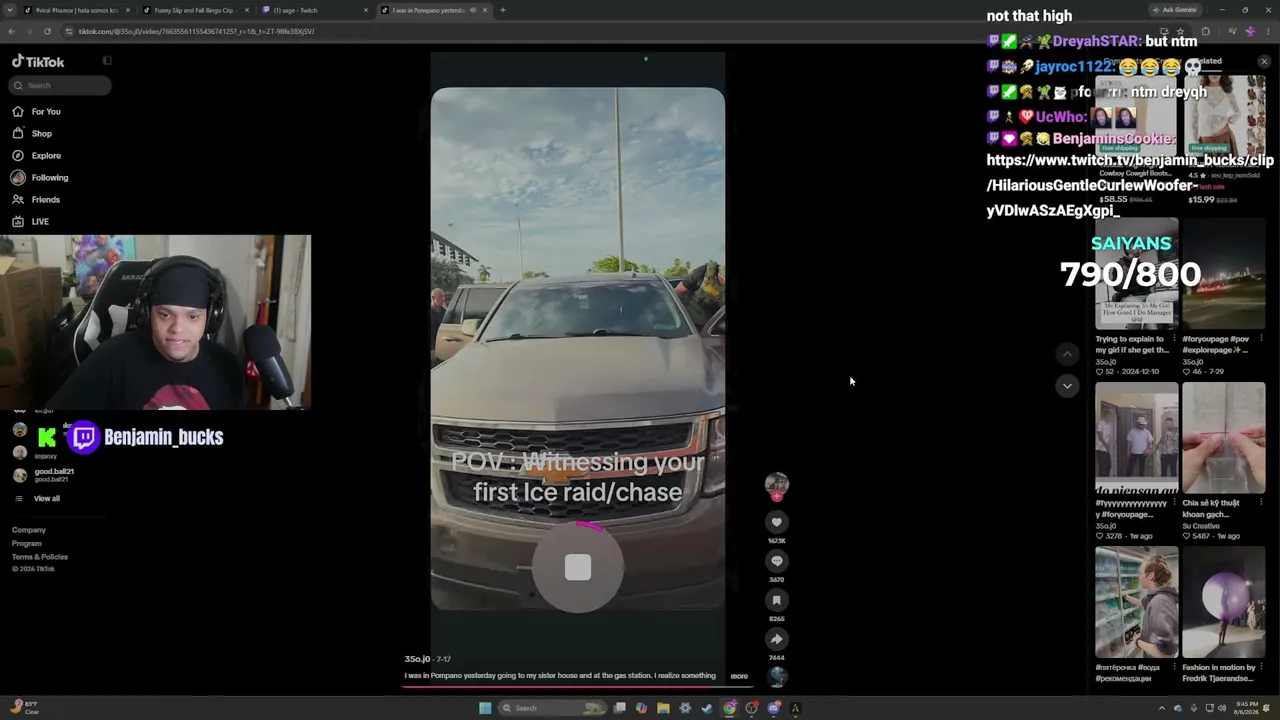Viewport: 1280px width, 720px height.
Task: Seek in the video progress bar
Action: [x=577, y=687]
